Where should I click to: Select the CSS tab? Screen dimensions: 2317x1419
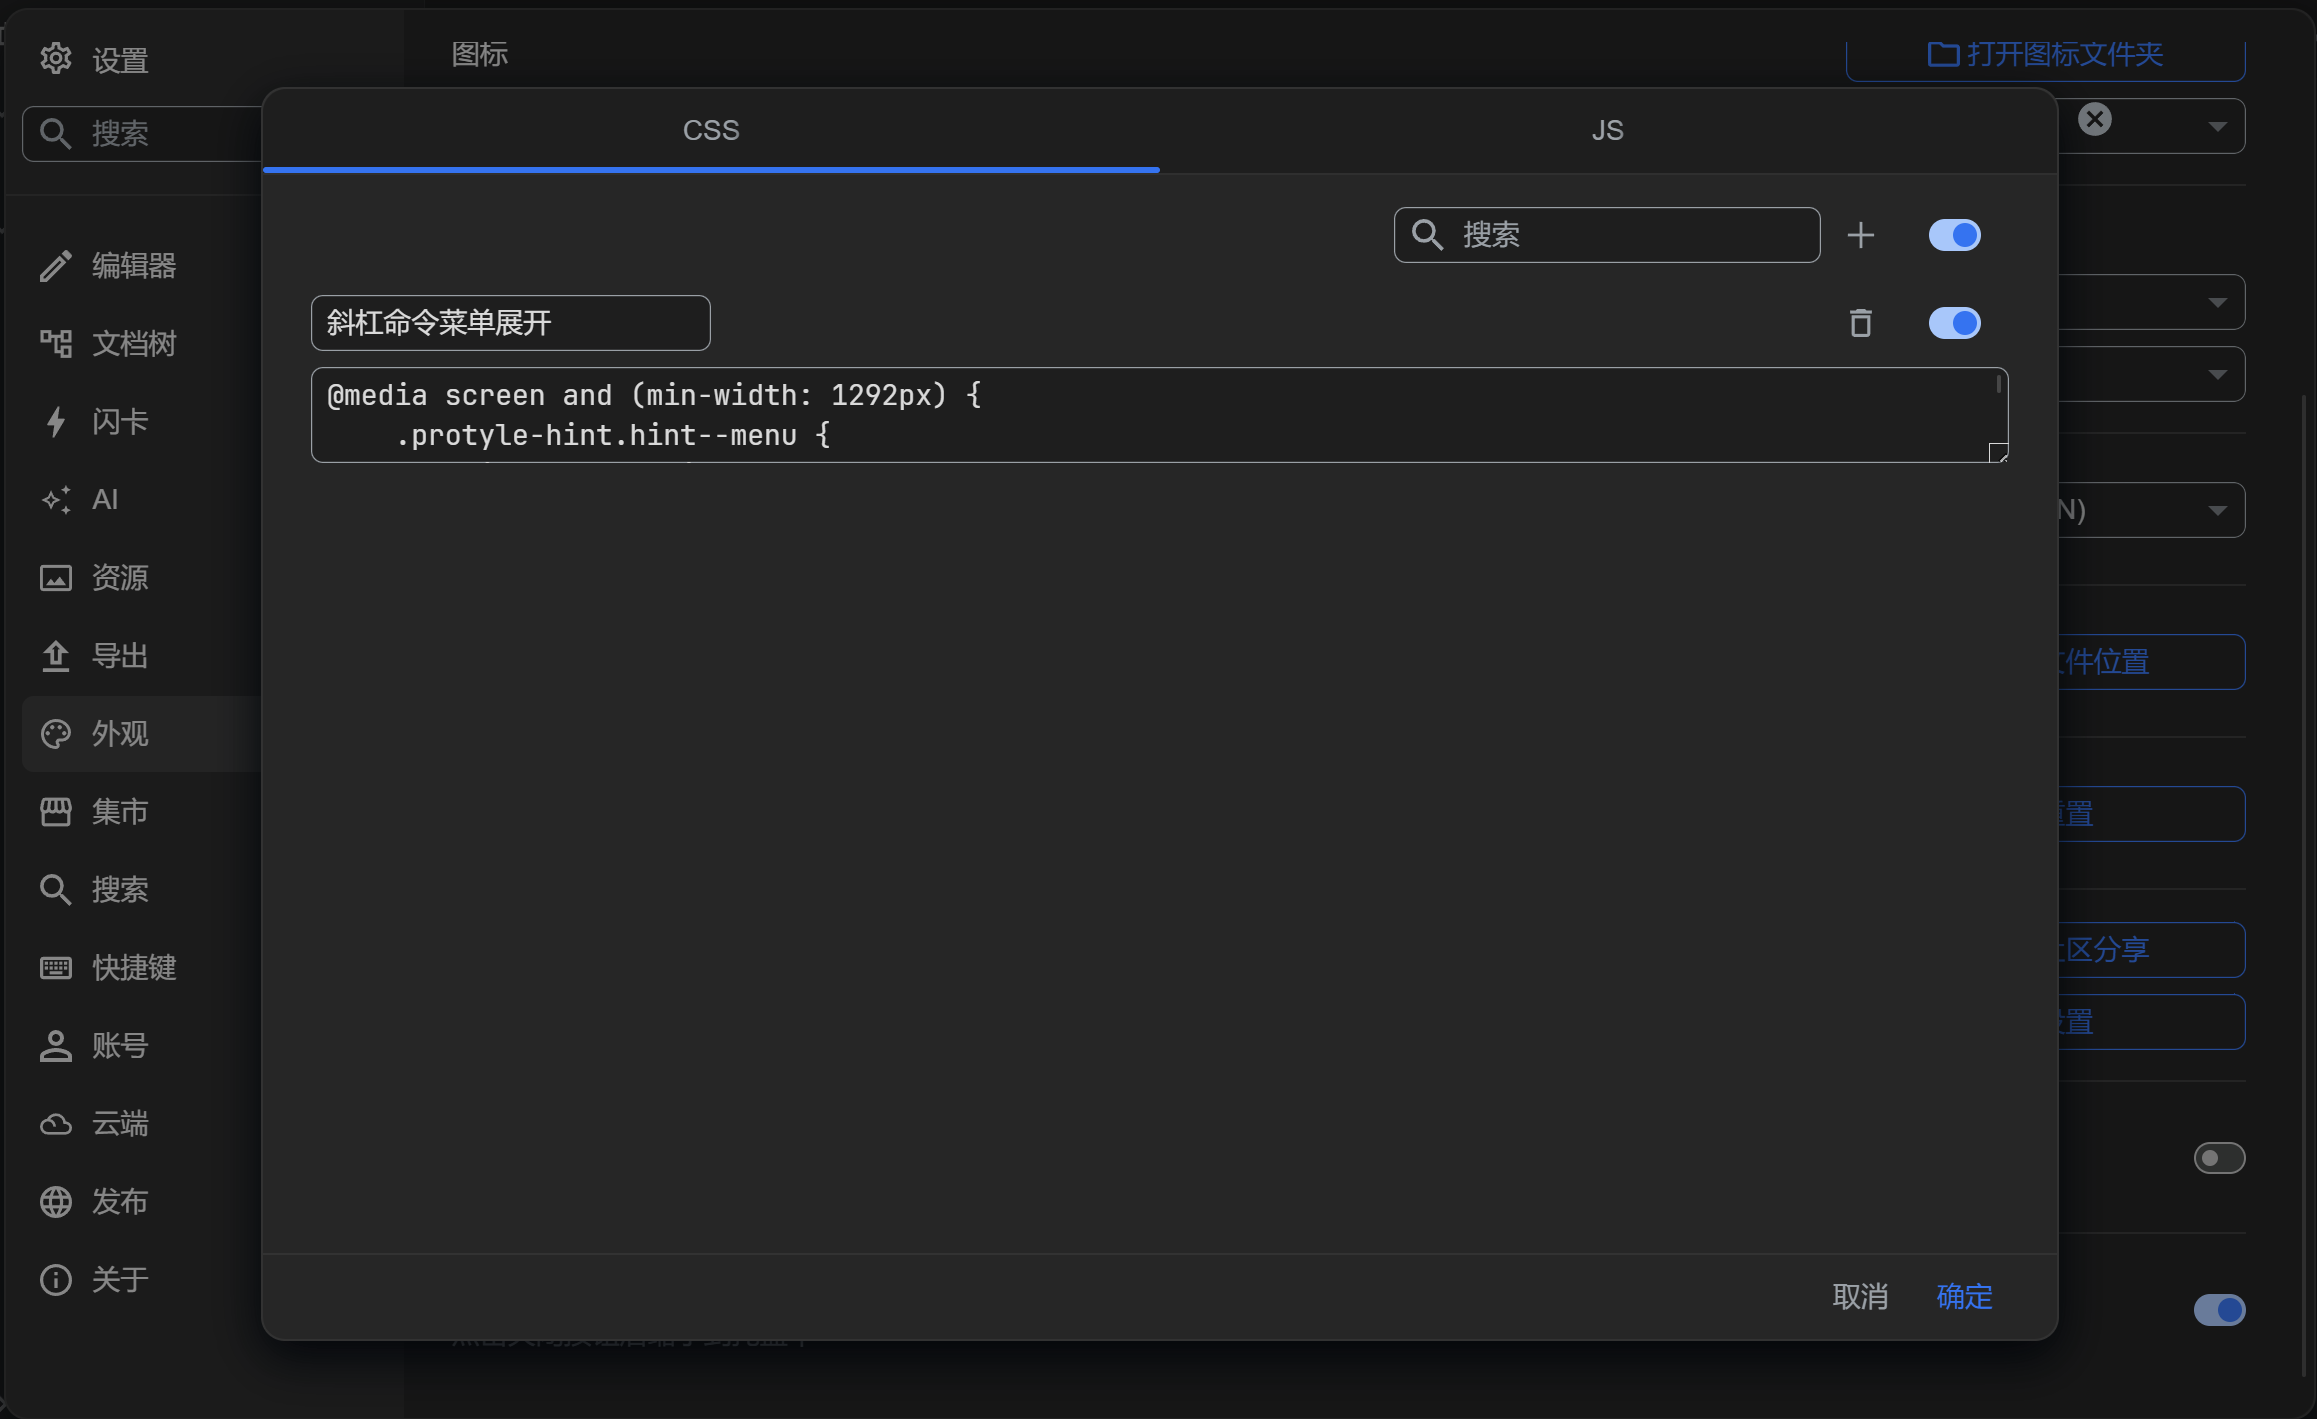[x=711, y=131]
